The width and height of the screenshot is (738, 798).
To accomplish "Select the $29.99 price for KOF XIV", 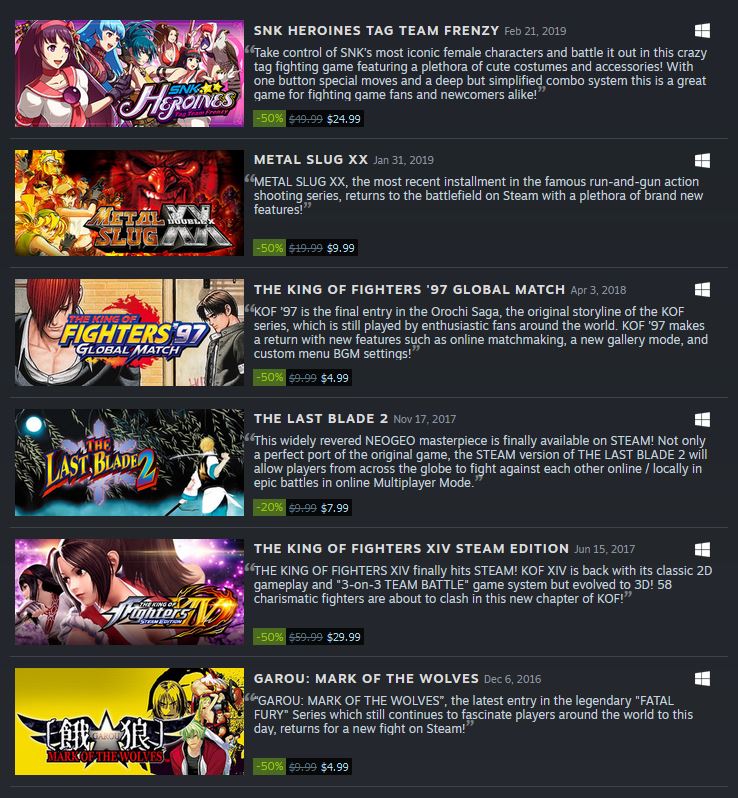I will pyautogui.click(x=344, y=637).
